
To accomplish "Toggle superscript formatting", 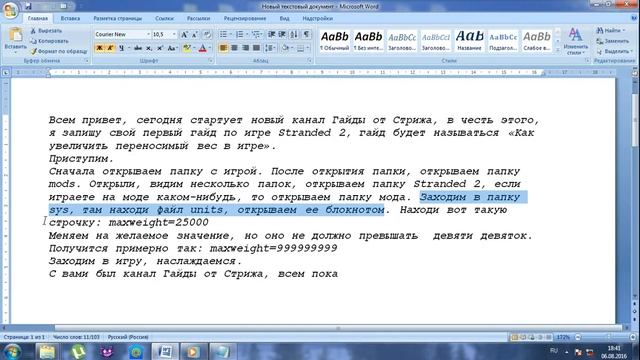I will point(160,48).
